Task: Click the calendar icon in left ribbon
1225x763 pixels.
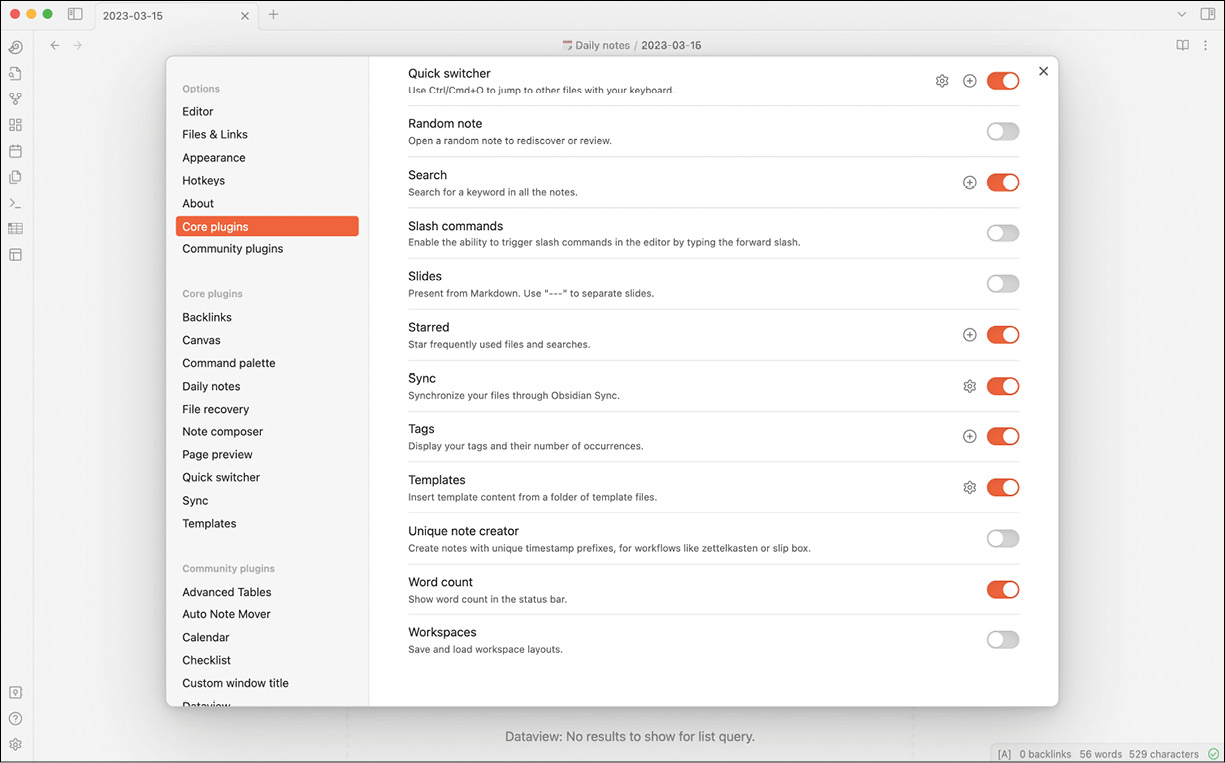Action: tap(15, 151)
